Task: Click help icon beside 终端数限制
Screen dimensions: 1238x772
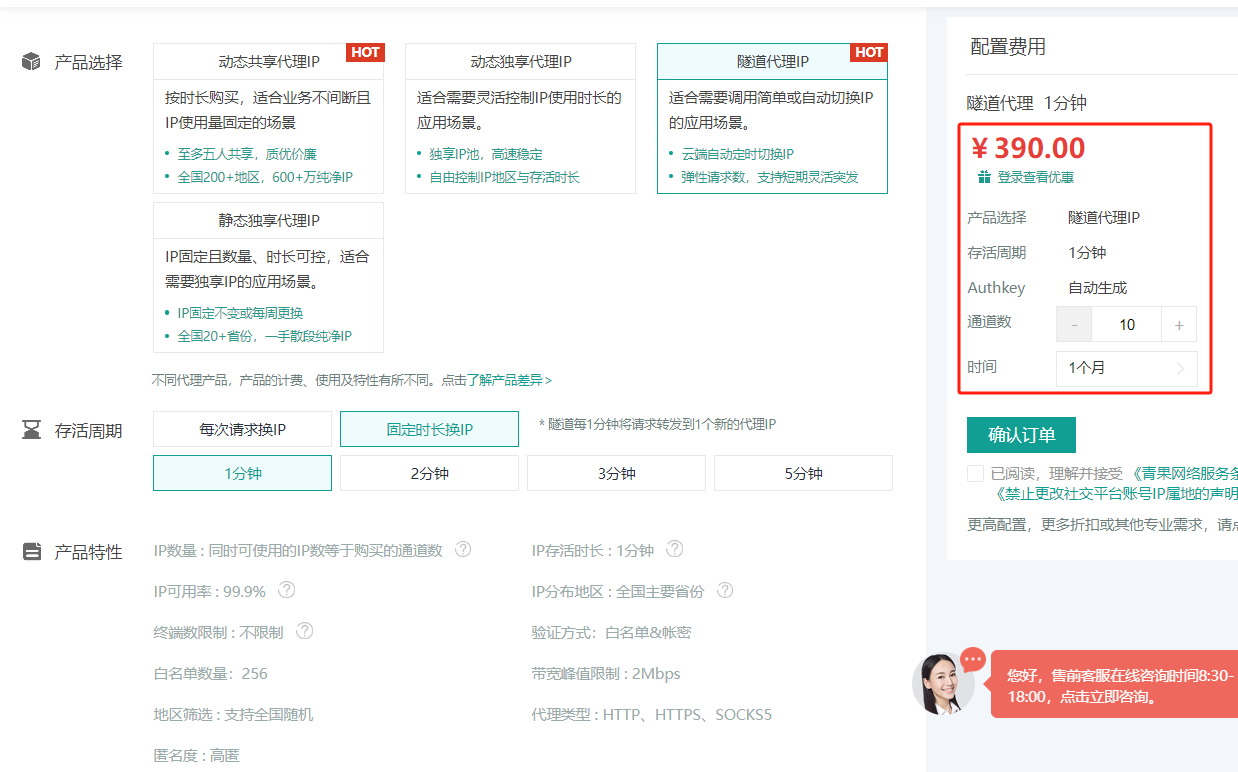Action: pyautogui.click(x=305, y=631)
